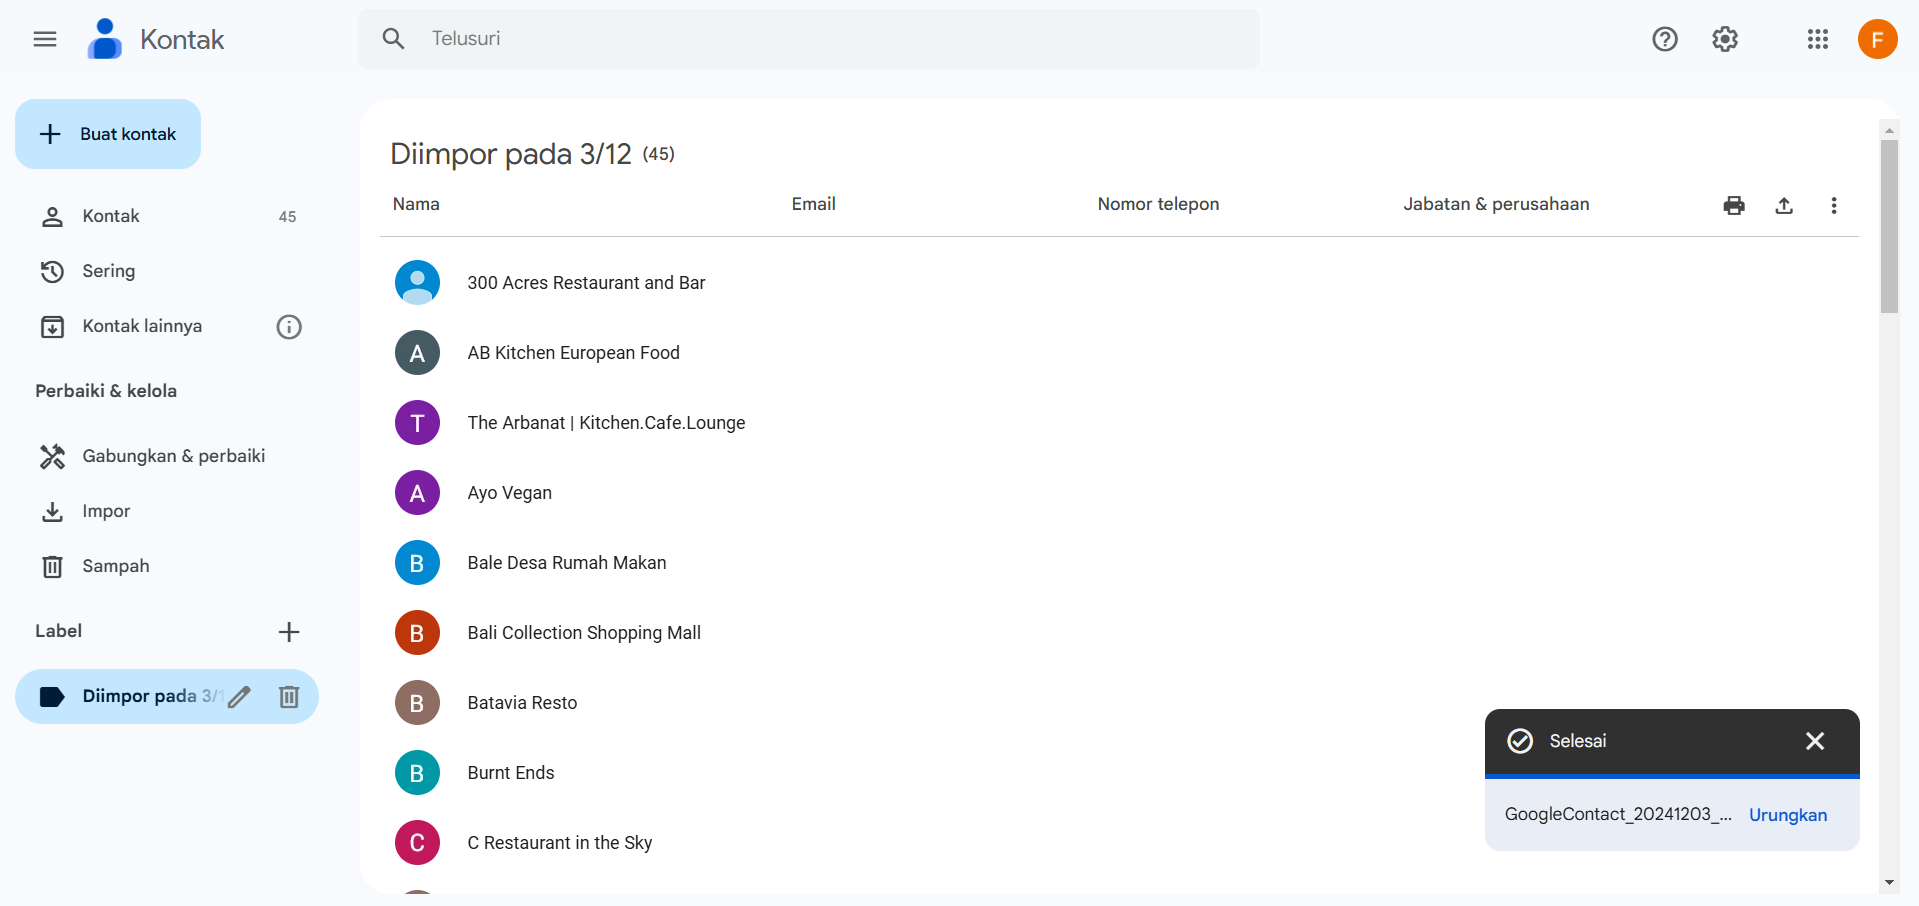This screenshot has height=906, width=1919.
Task: Add a new label with plus icon
Action: pos(289,632)
